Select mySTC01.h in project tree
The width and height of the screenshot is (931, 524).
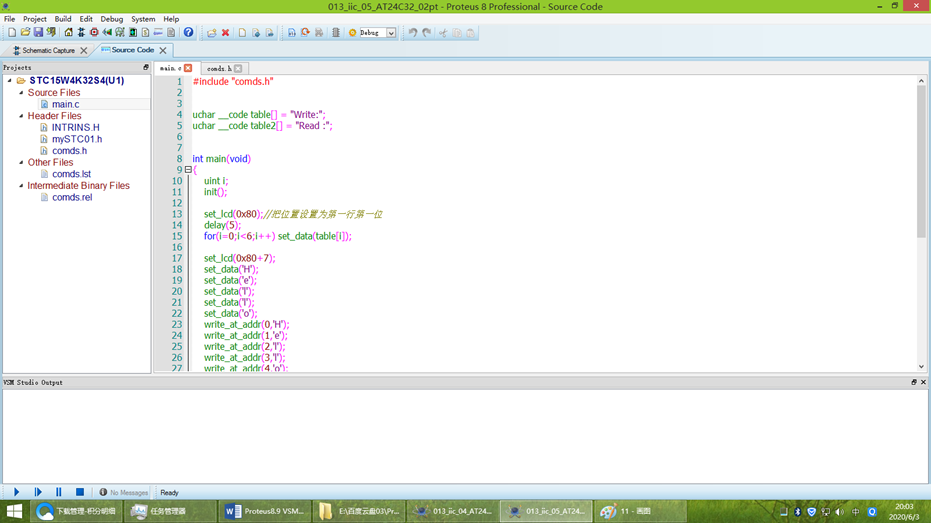coord(77,139)
